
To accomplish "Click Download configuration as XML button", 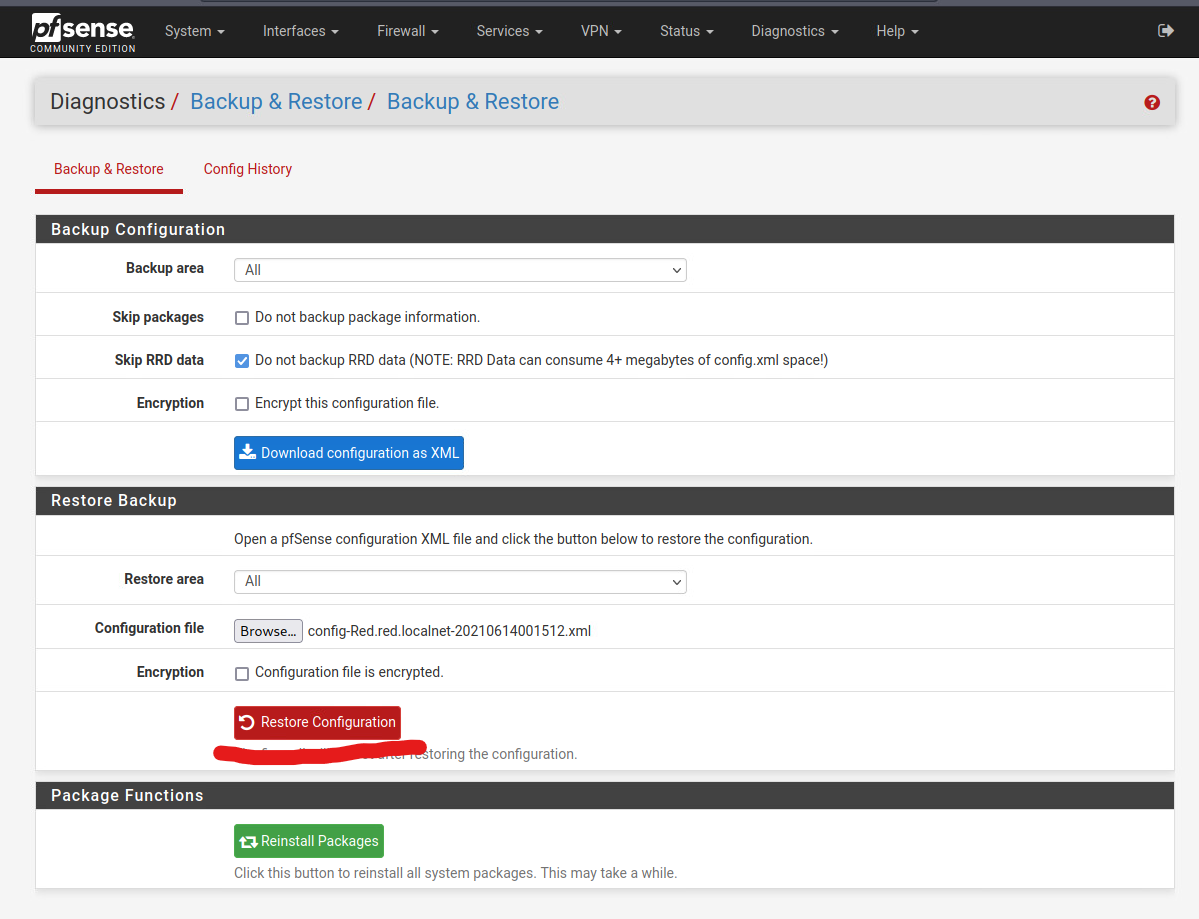I will 349,453.
